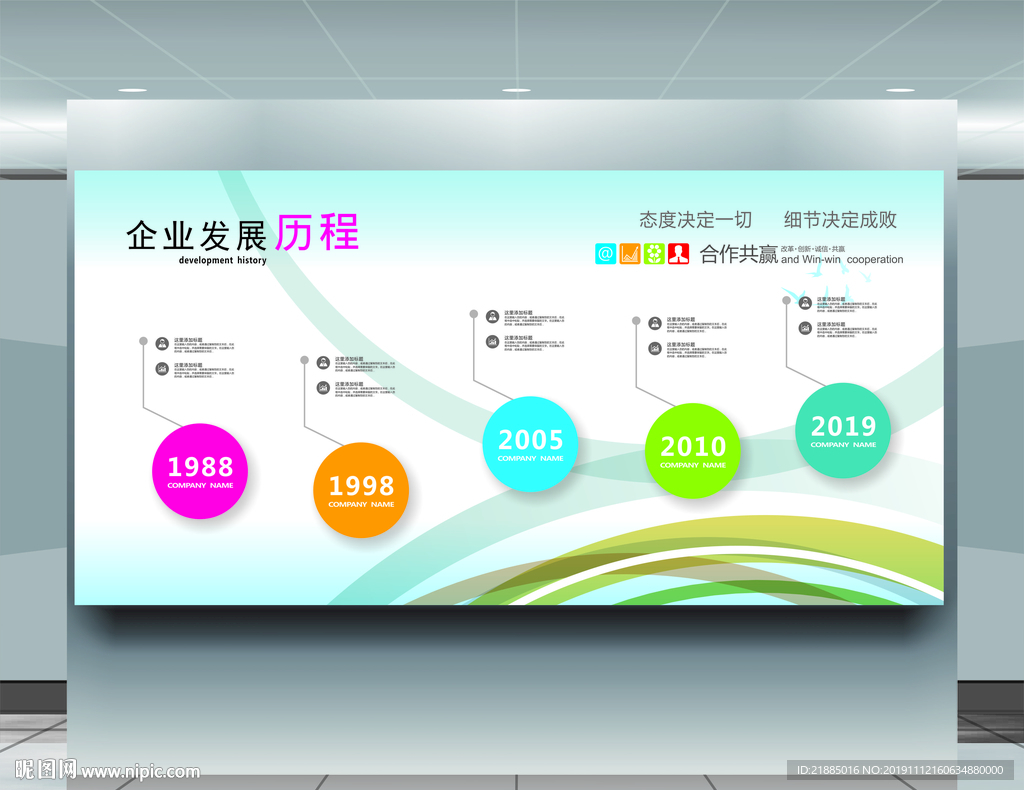The image size is (1024, 790).
Task: Click the person icon in the 2019 entry
Action: click(x=805, y=303)
